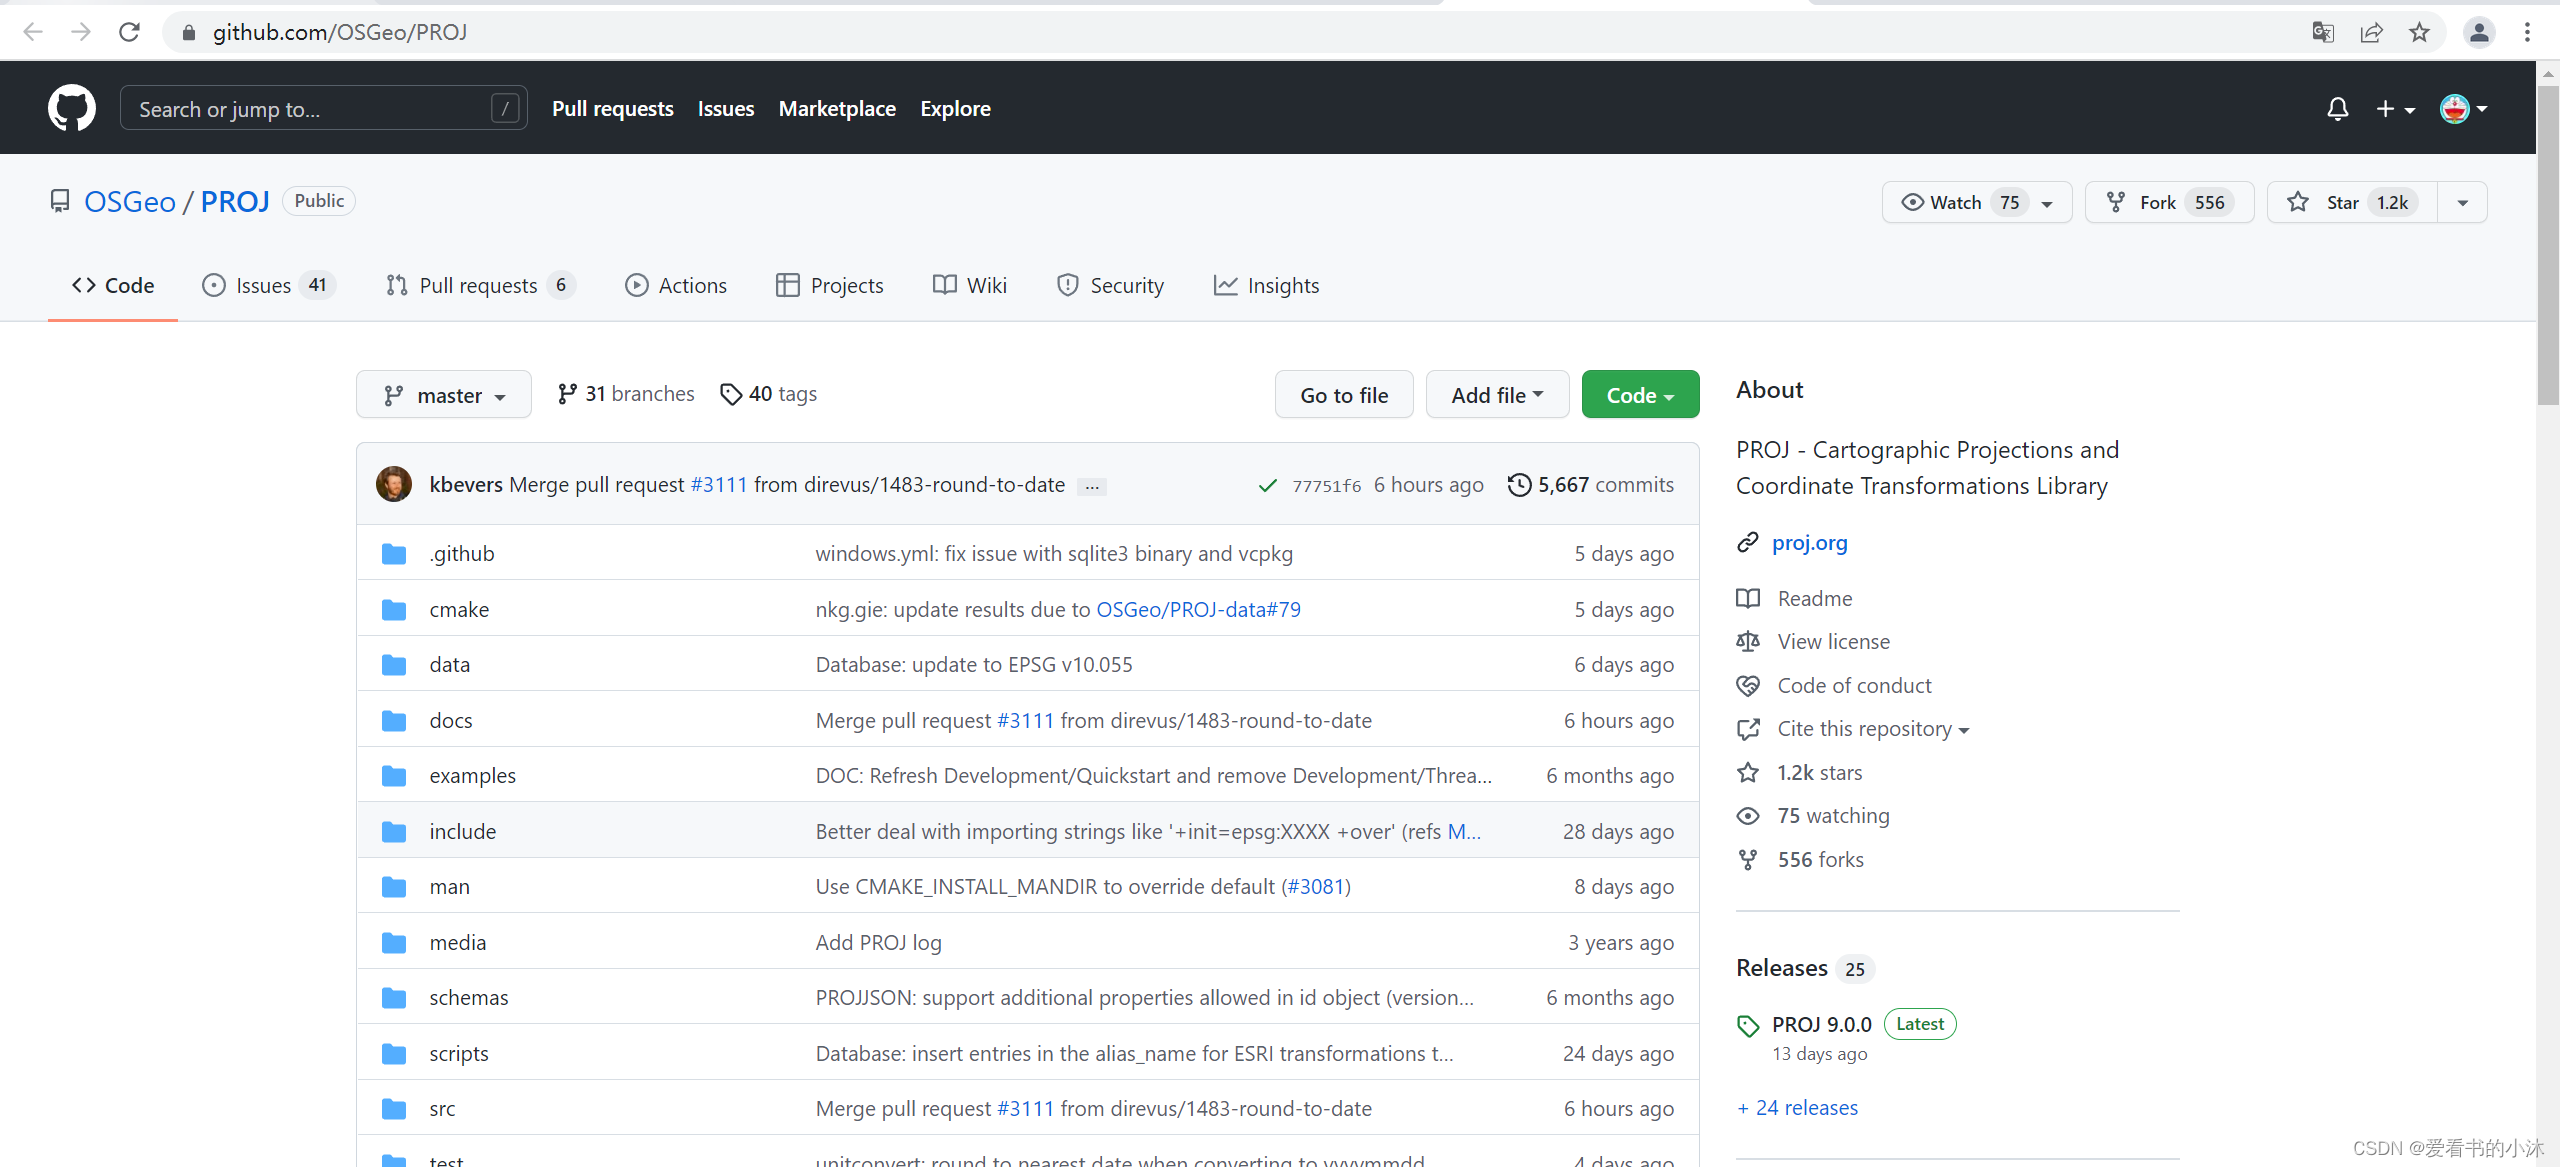Click the green commit status checkmark
2560x1167 pixels.
pos(1267,485)
